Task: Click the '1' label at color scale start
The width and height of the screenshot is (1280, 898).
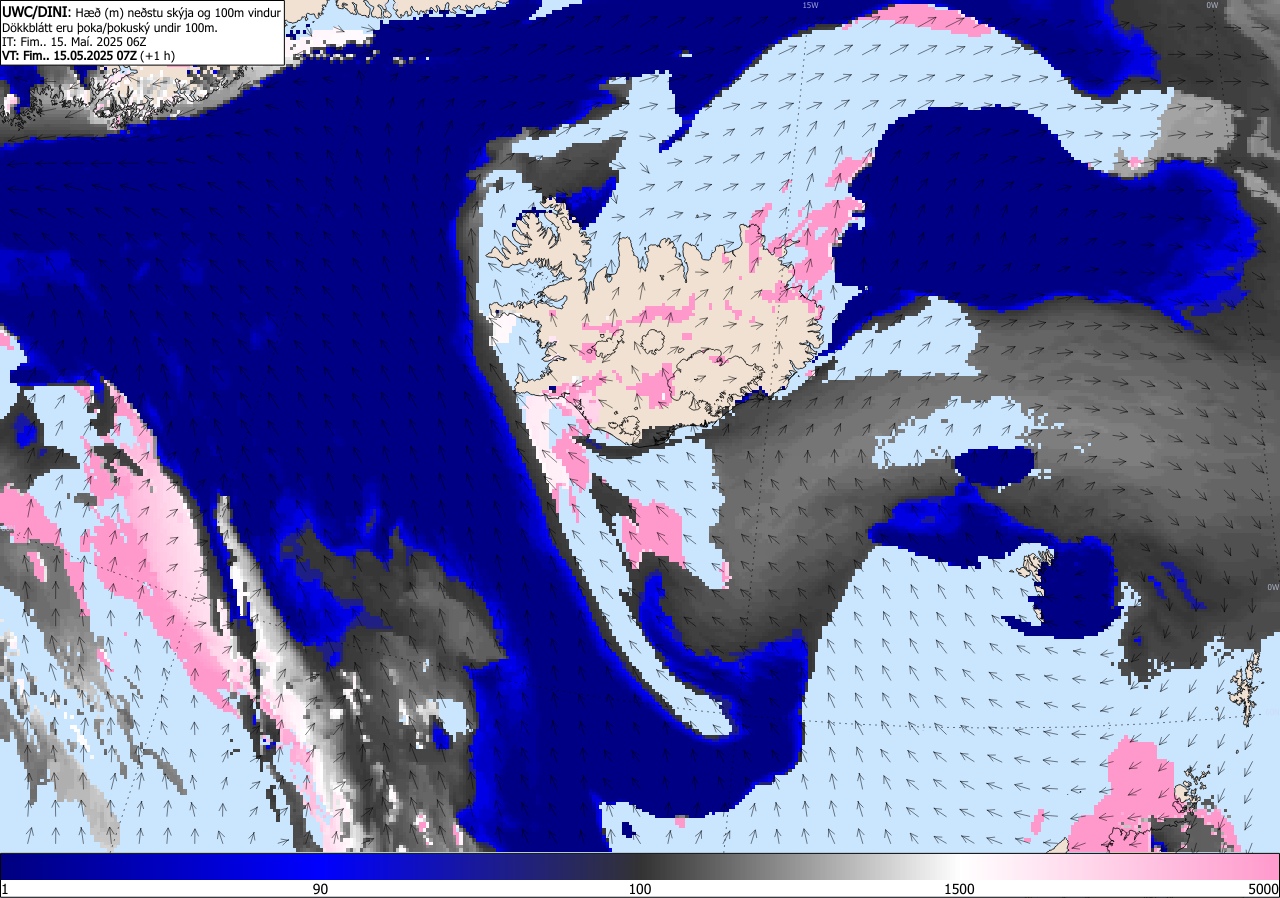Action: click(x=5, y=889)
